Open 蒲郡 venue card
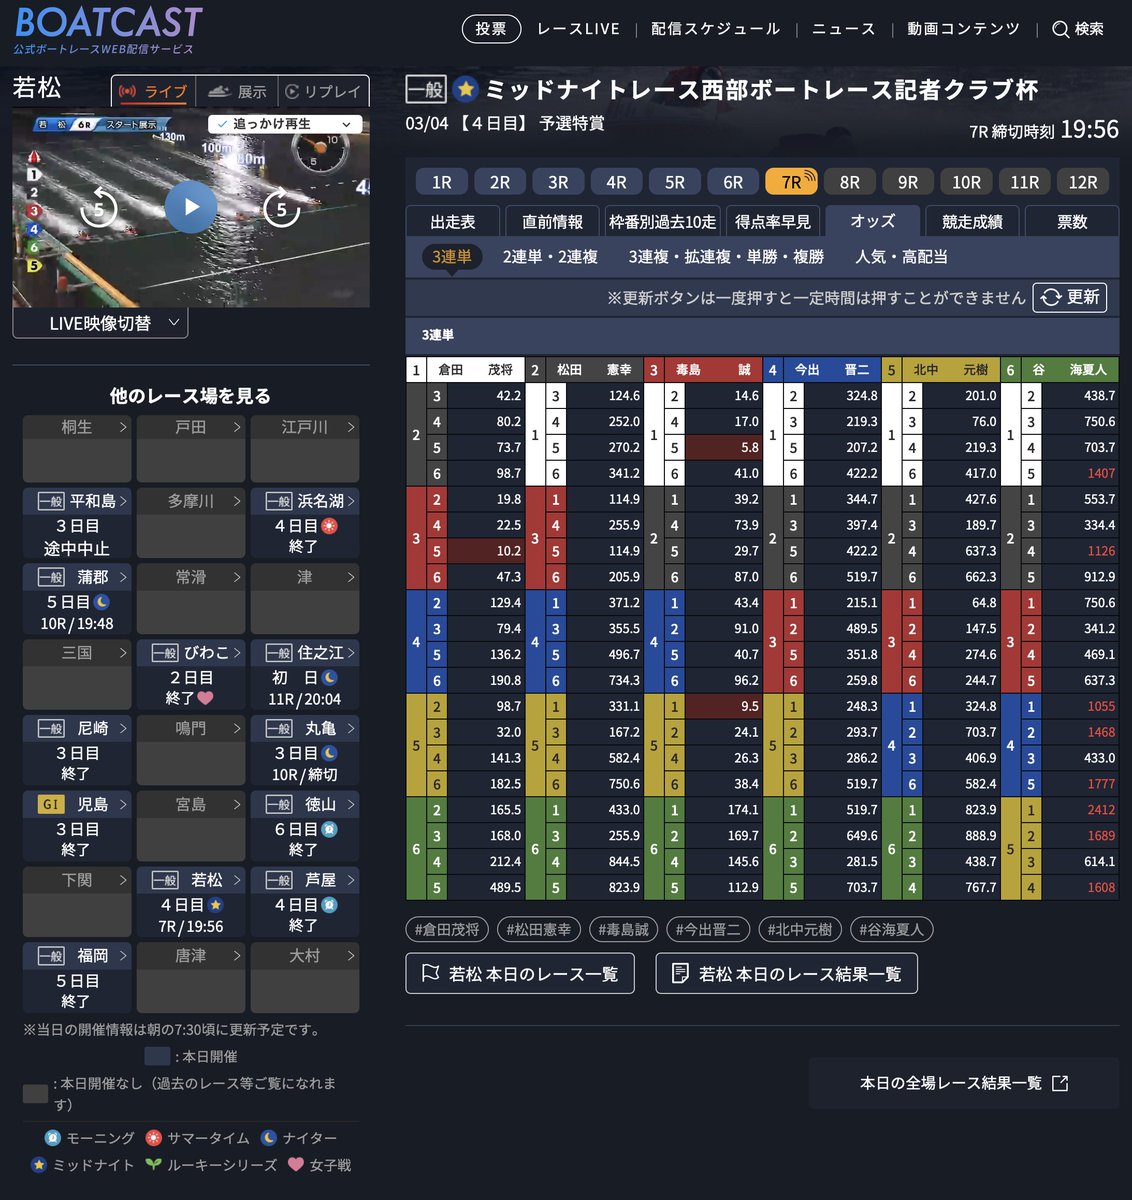 pos(77,600)
